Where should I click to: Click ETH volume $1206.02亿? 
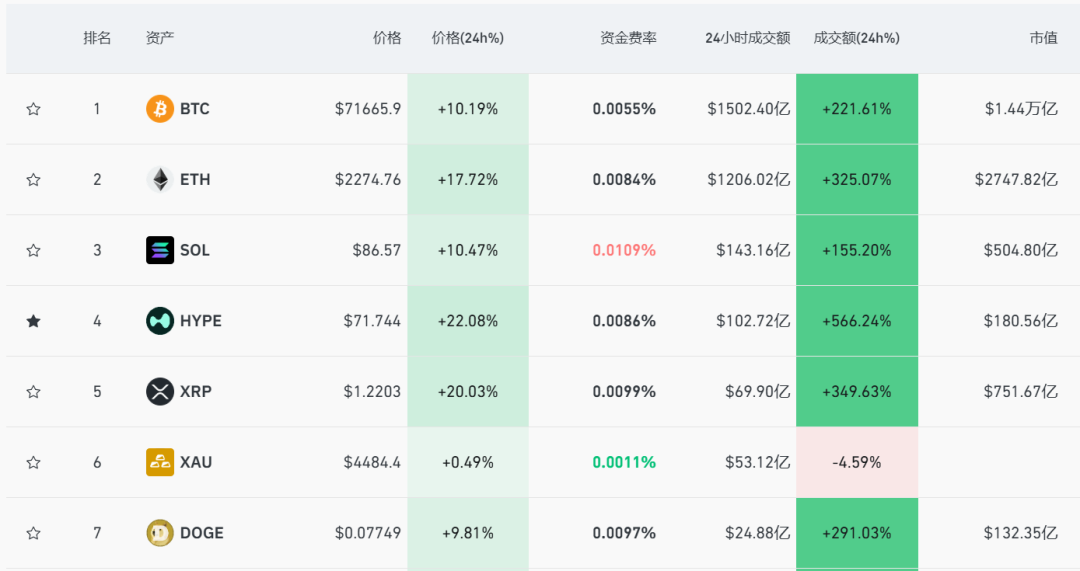click(x=749, y=180)
